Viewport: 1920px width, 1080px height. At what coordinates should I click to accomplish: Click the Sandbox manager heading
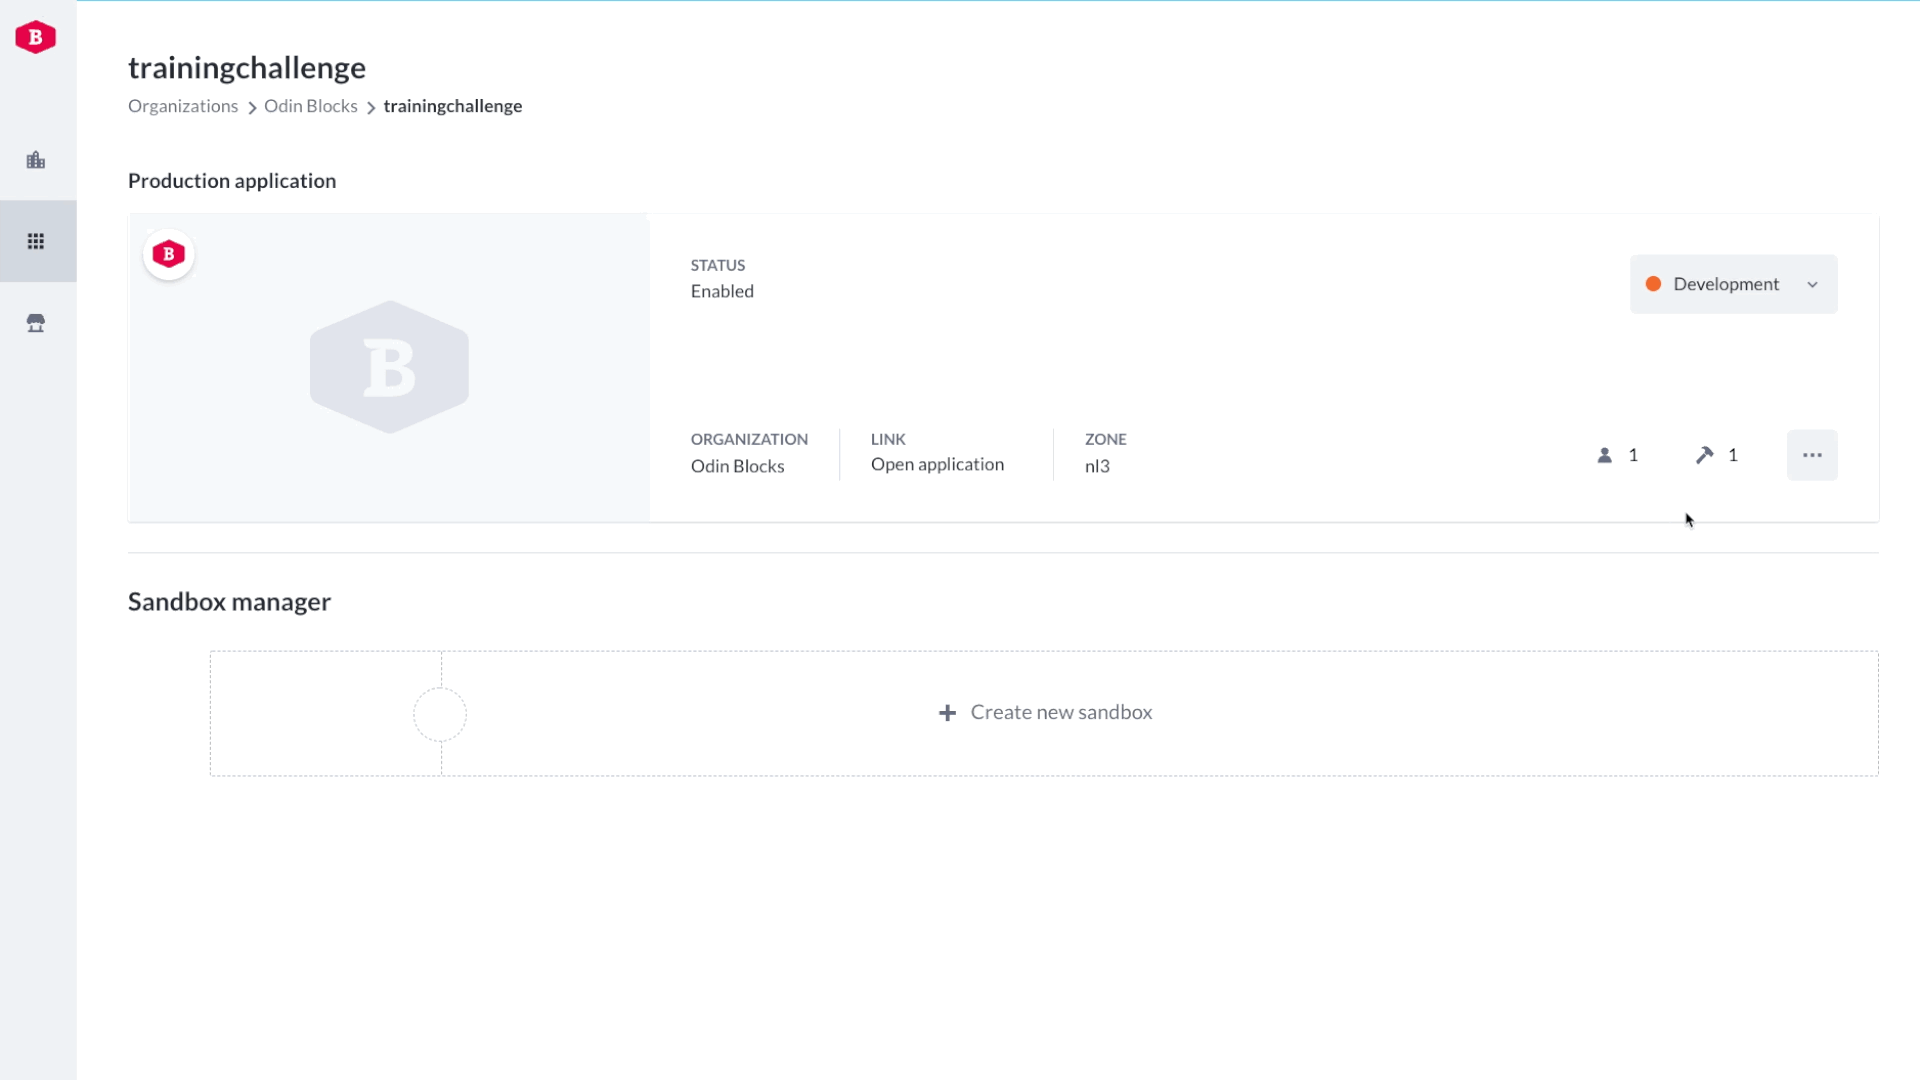coord(229,602)
